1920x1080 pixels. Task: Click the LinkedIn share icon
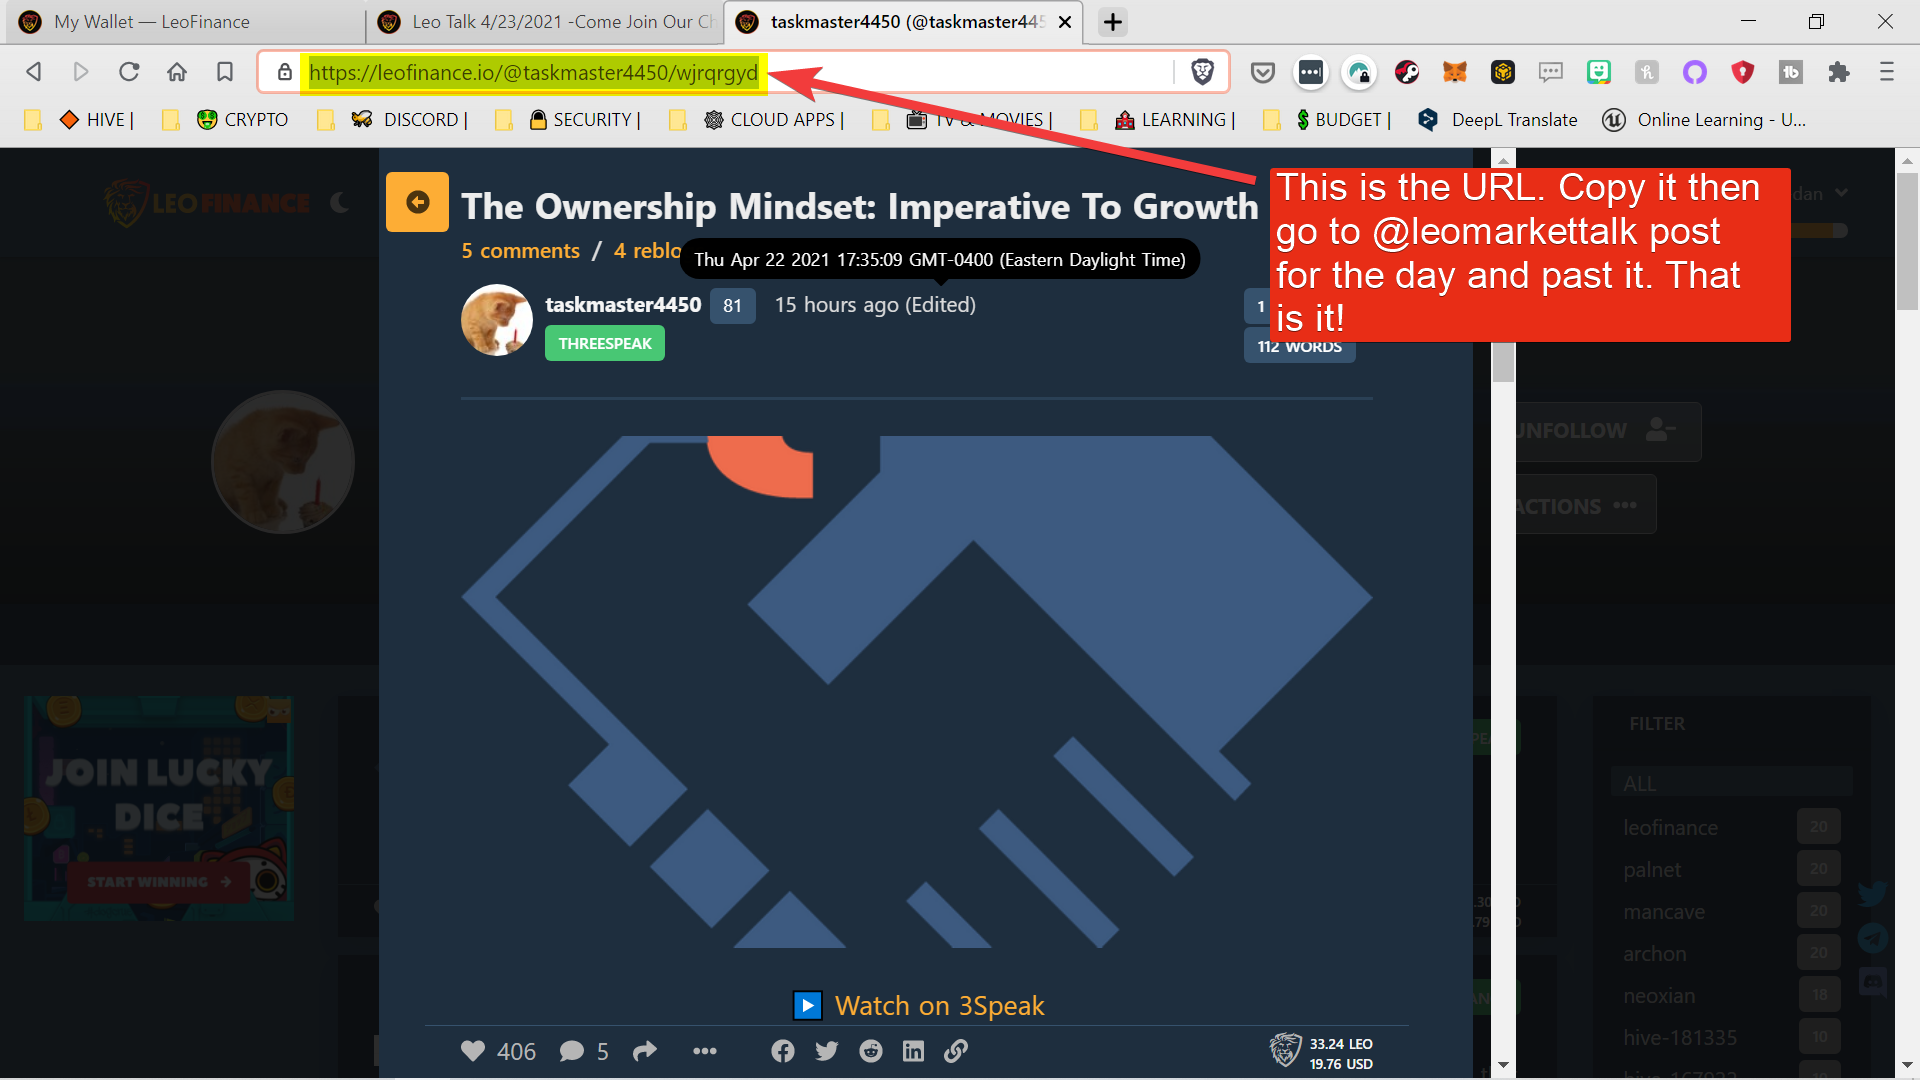tap(914, 1051)
